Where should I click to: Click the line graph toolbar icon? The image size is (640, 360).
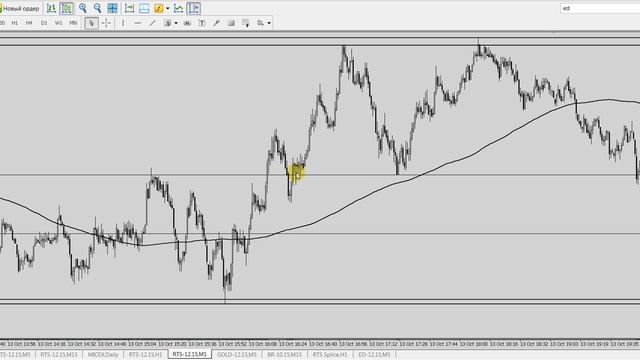pos(178,8)
